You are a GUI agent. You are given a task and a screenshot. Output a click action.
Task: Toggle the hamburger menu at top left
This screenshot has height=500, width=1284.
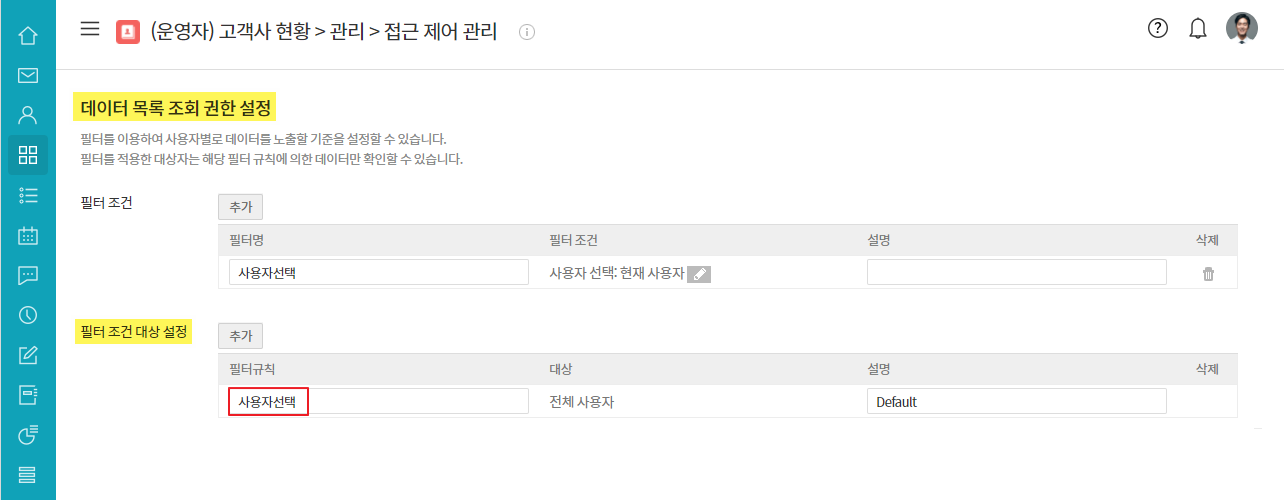[x=90, y=29]
